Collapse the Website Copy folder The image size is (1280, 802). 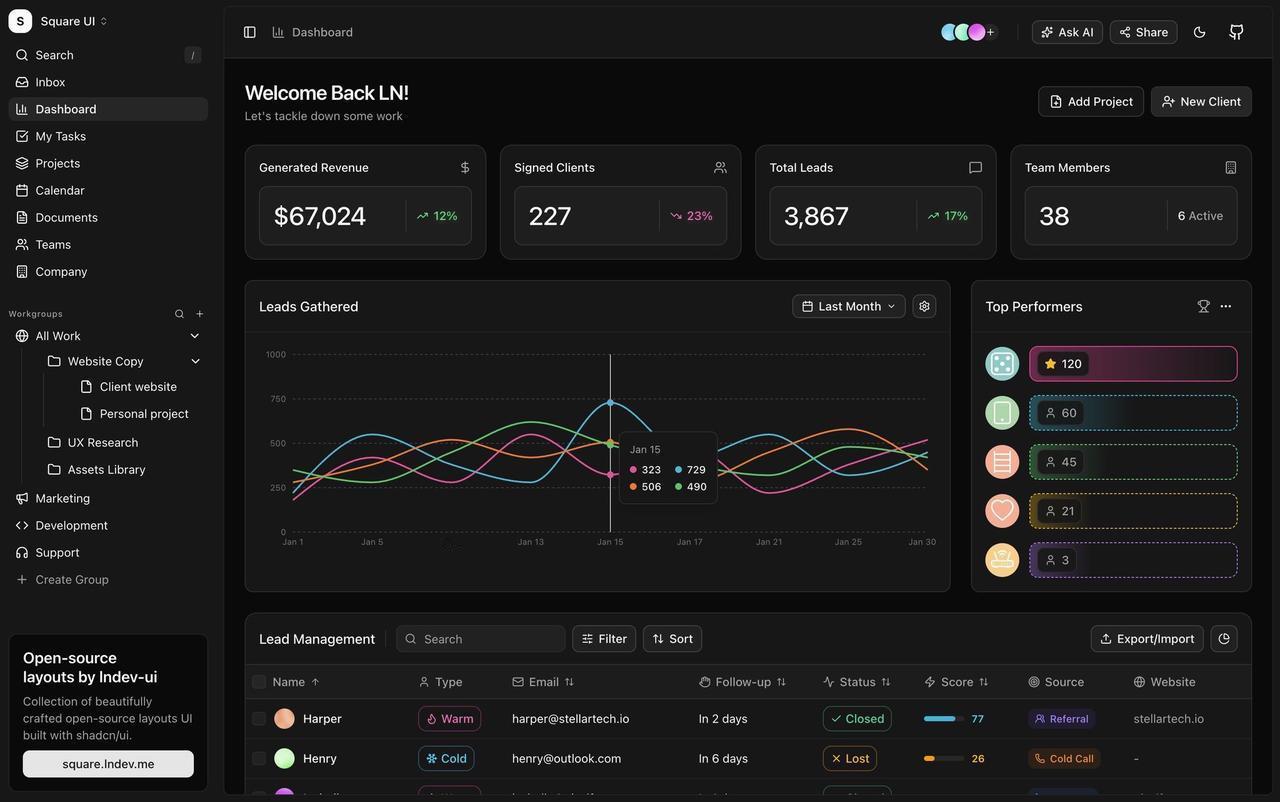[x=195, y=361]
